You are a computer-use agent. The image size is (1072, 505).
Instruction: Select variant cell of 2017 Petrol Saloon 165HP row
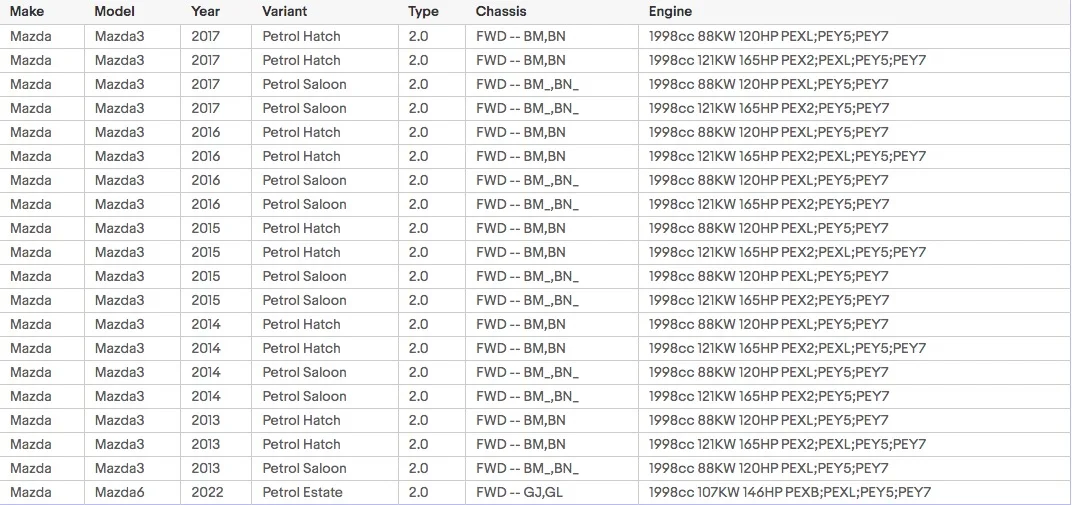[x=325, y=108]
